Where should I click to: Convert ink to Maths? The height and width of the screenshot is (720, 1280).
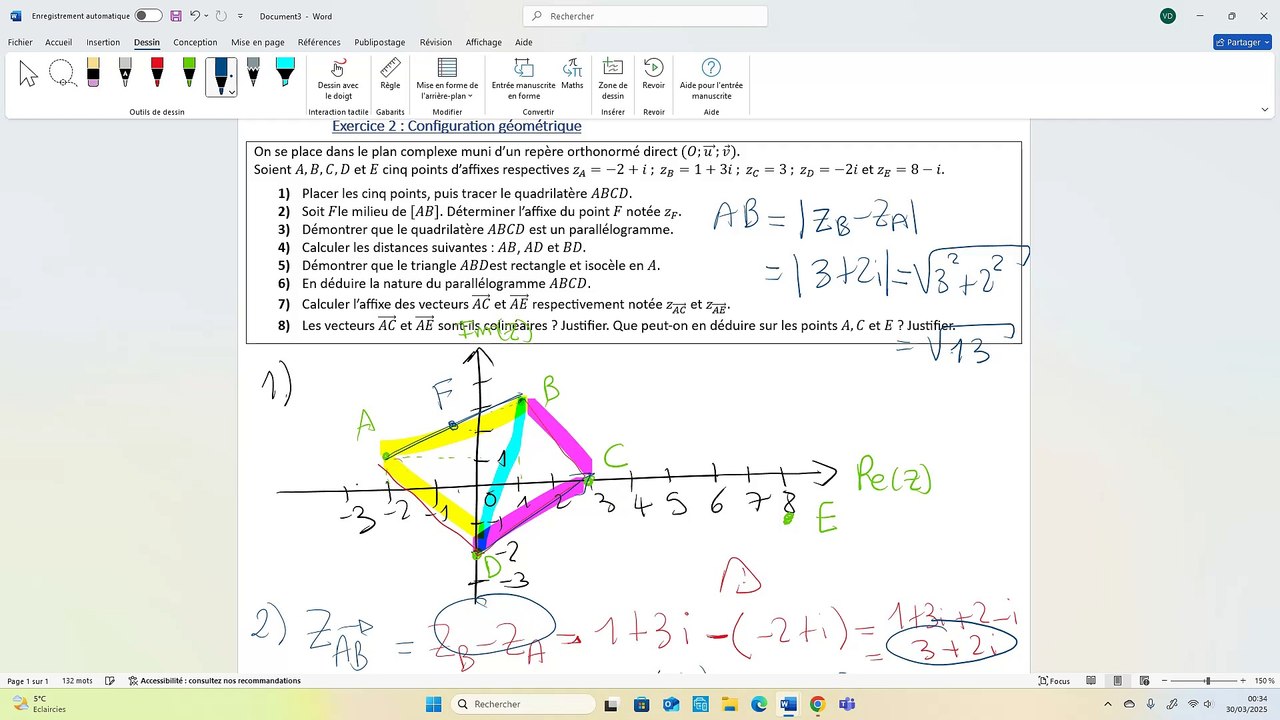[x=572, y=74]
